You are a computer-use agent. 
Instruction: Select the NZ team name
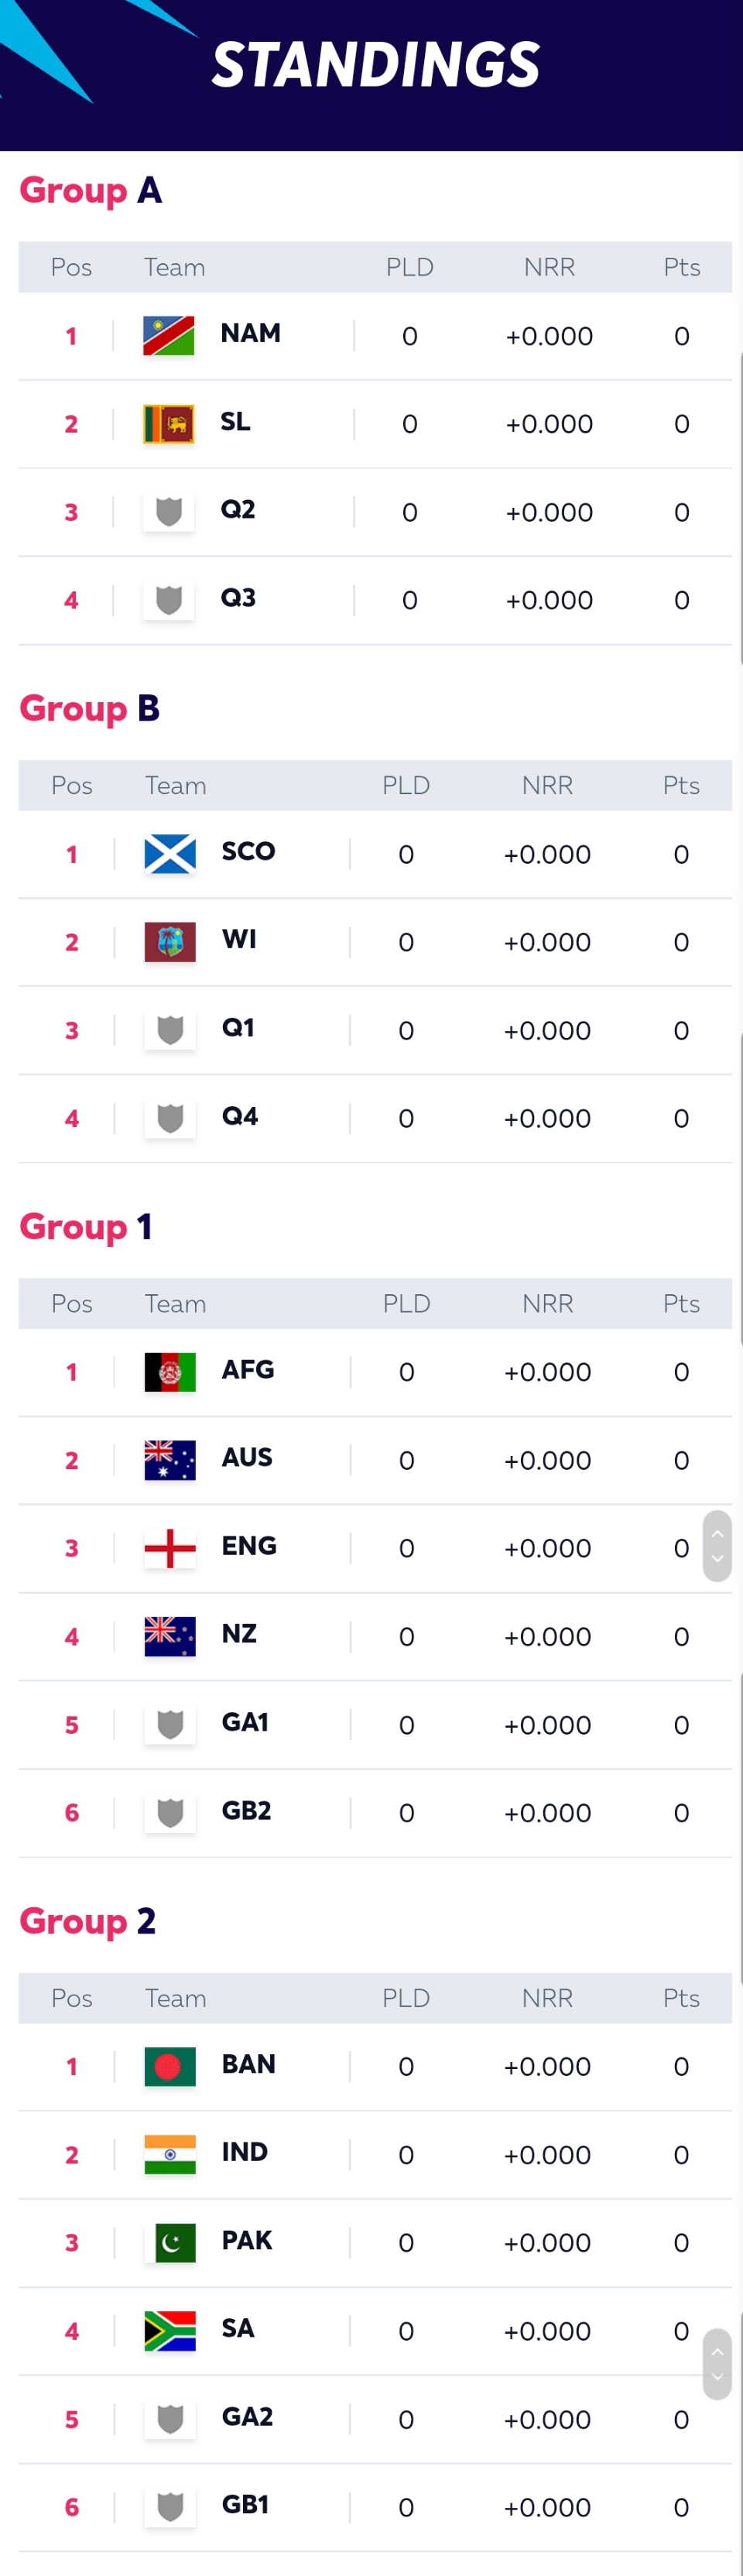(x=239, y=1634)
